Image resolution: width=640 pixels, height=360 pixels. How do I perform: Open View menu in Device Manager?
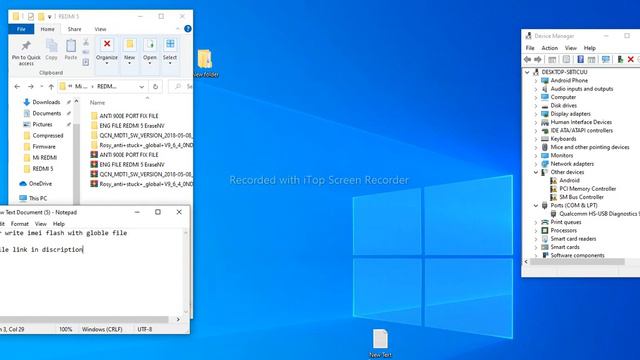(x=571, y=48)
